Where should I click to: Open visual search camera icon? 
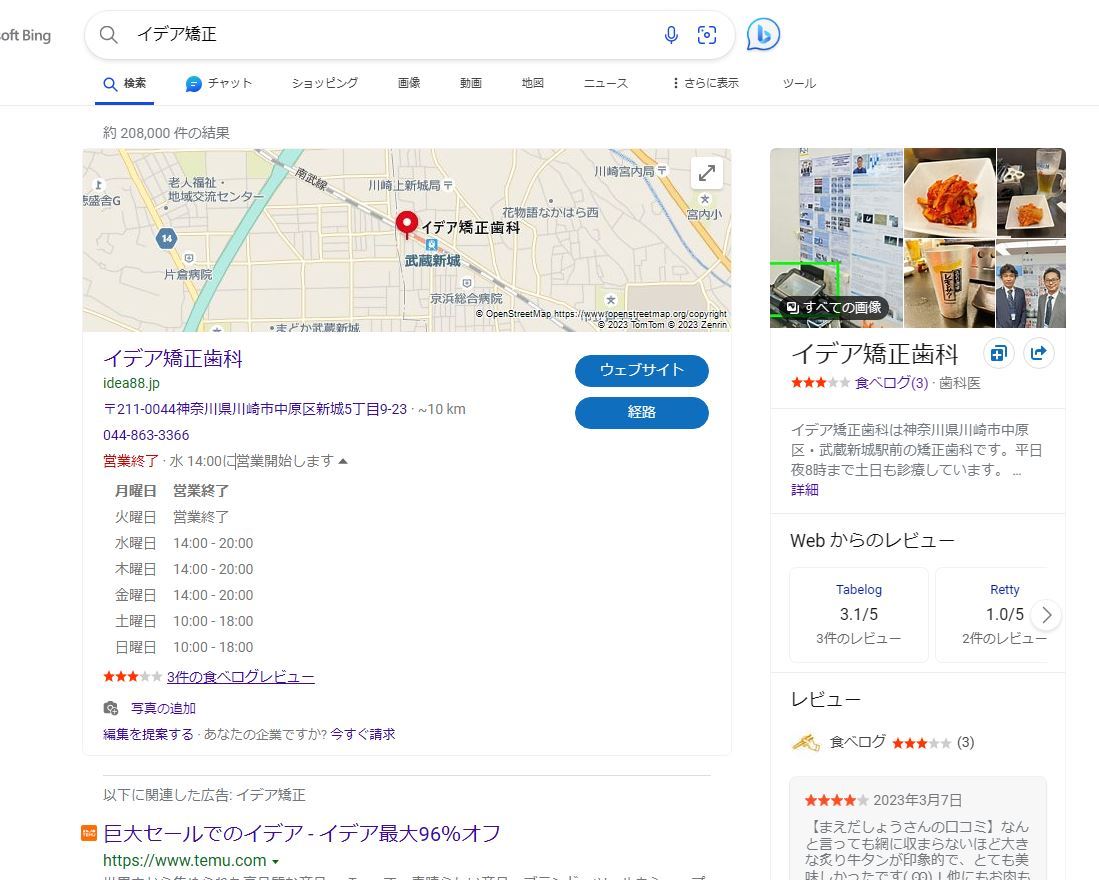tap(706, 34)
